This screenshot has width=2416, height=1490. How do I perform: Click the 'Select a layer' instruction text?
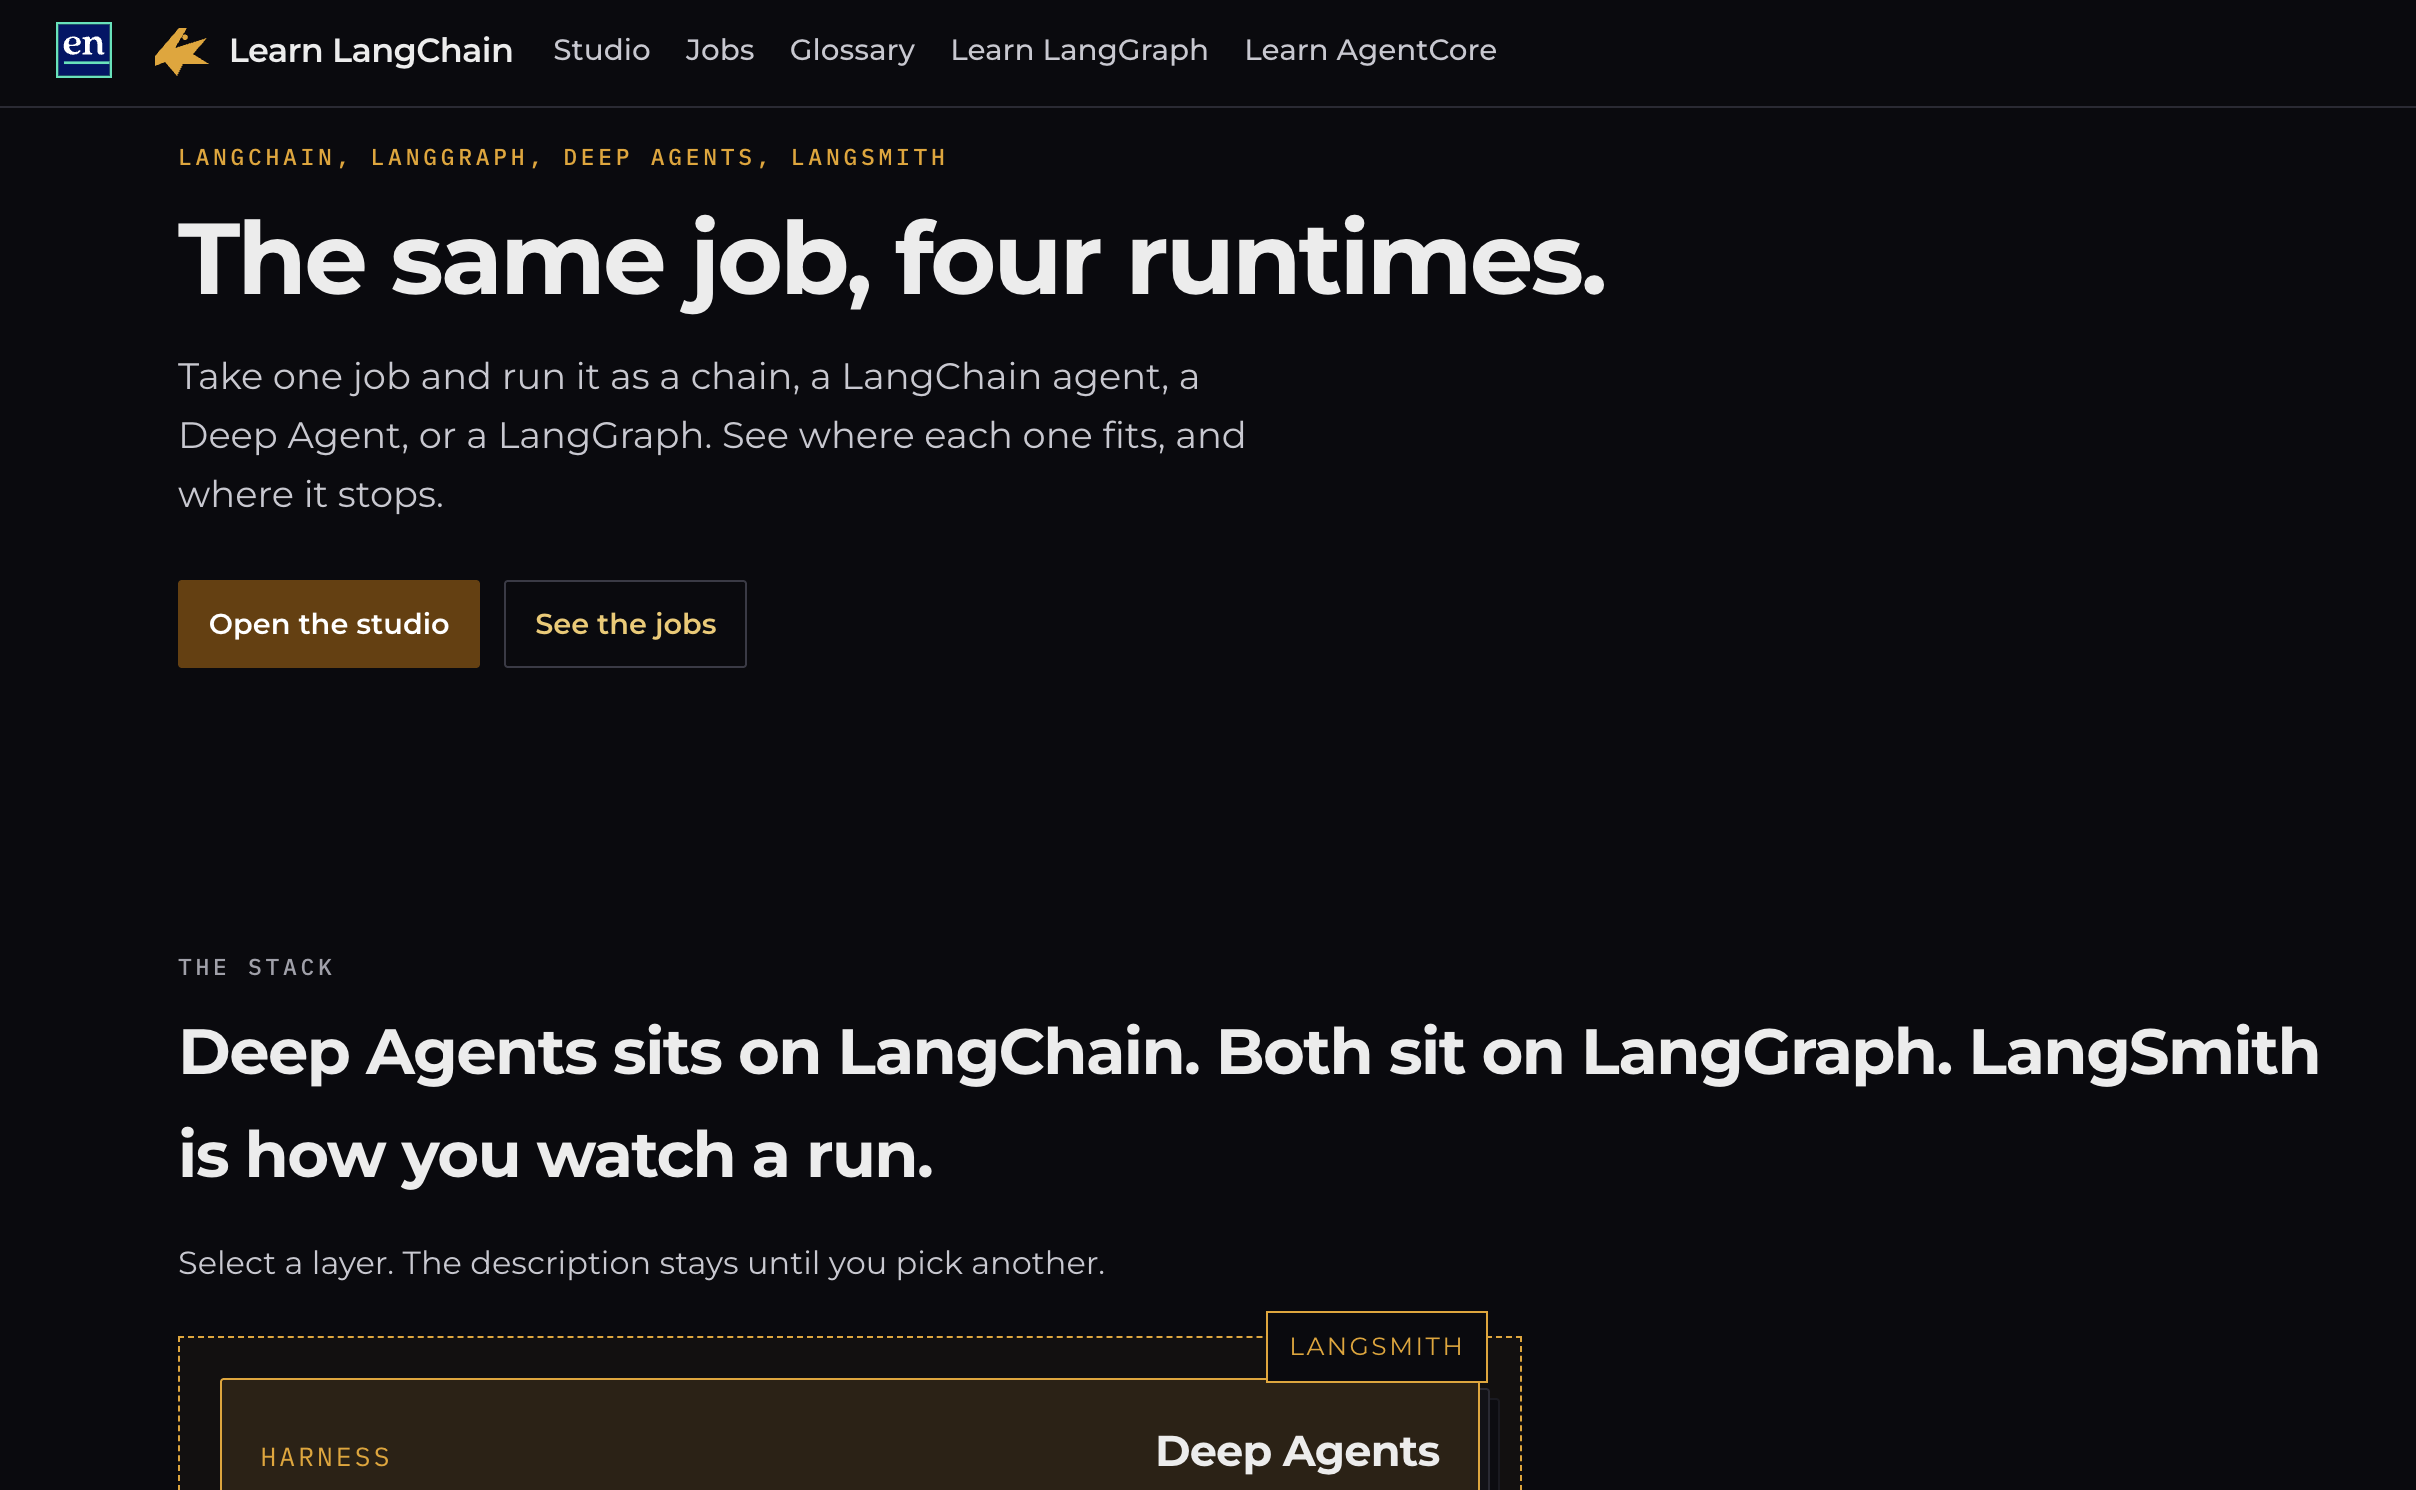click(641, 1263)
